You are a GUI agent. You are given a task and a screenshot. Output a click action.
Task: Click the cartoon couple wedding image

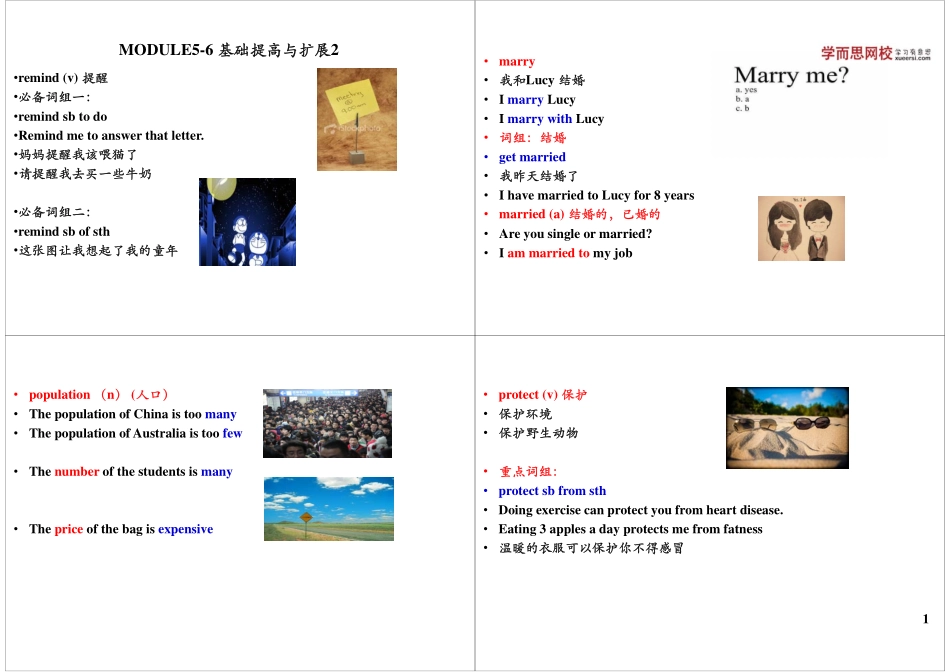(801, 228)
